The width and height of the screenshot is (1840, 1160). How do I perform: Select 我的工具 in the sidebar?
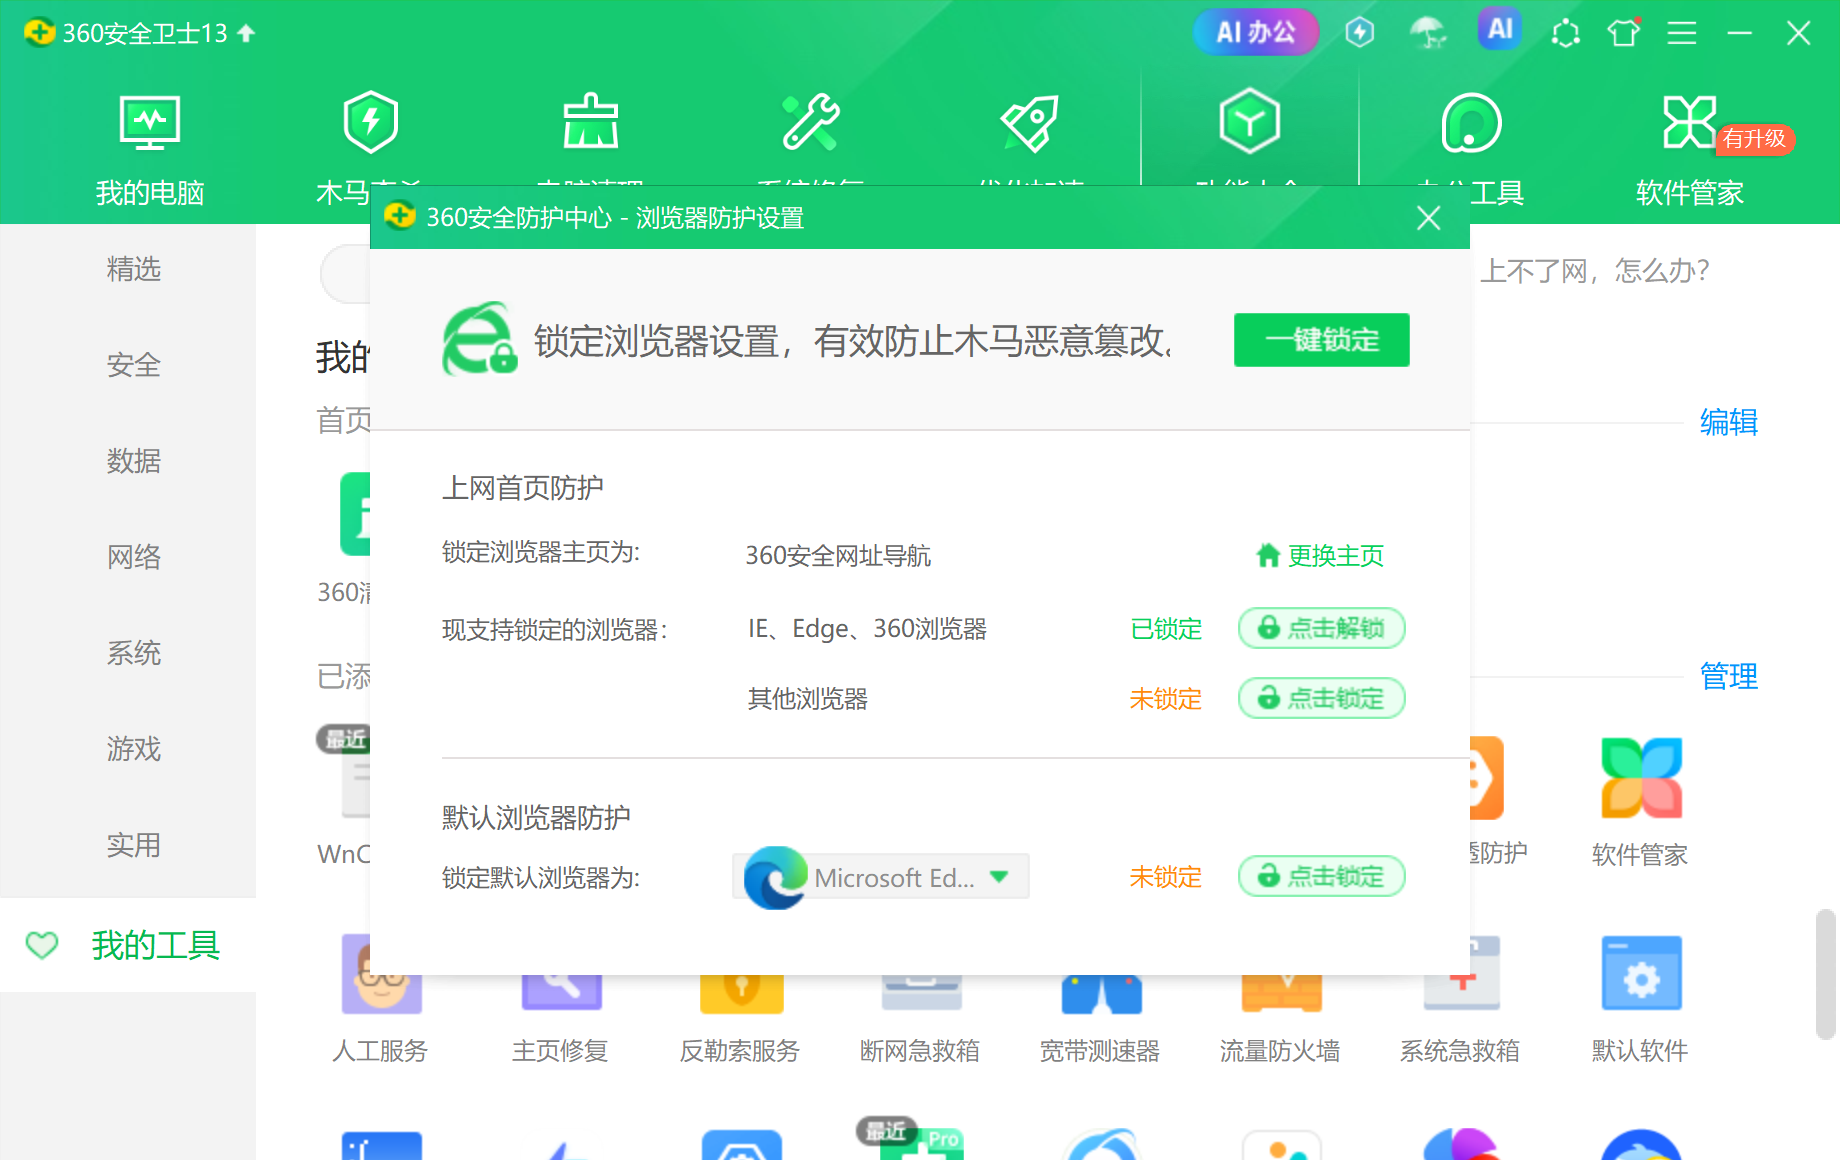click(128, 945)
